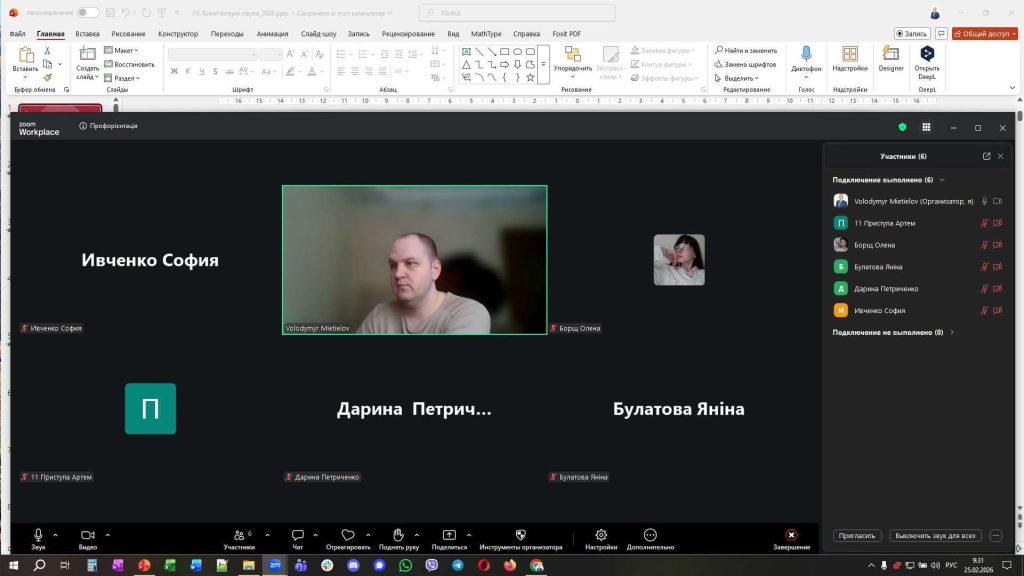This screenshot has height=576, width=1024.
Task: Open Host tools shield icon
Action: coord(520,536)
